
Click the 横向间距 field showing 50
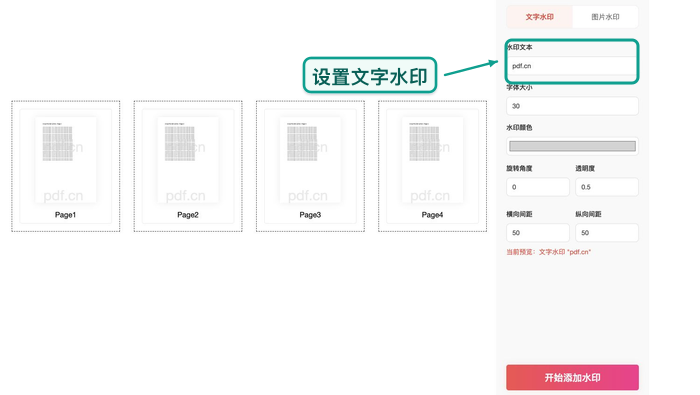(538, 233)
